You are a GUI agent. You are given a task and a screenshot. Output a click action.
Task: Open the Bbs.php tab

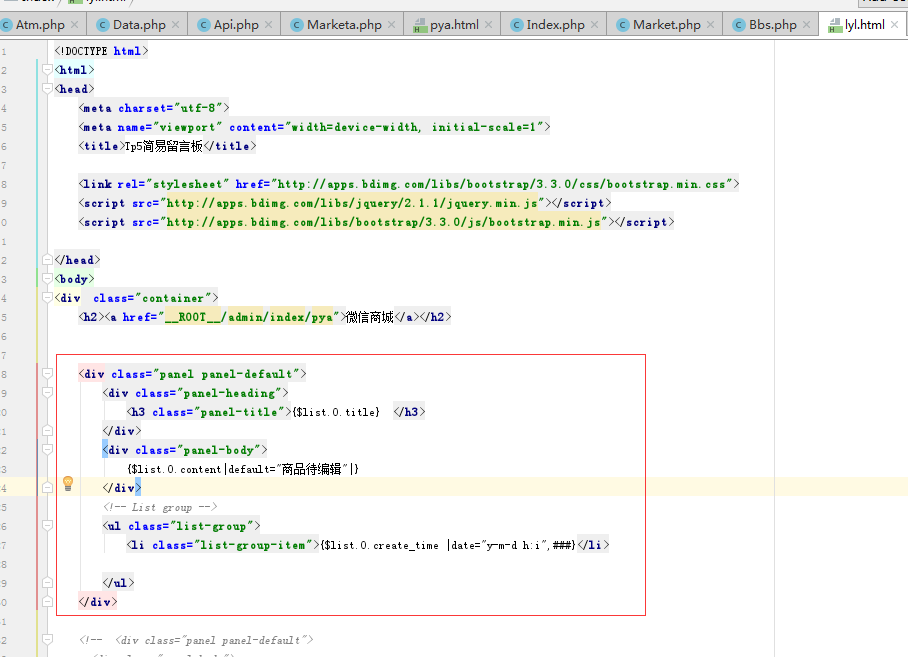point(772,25)
